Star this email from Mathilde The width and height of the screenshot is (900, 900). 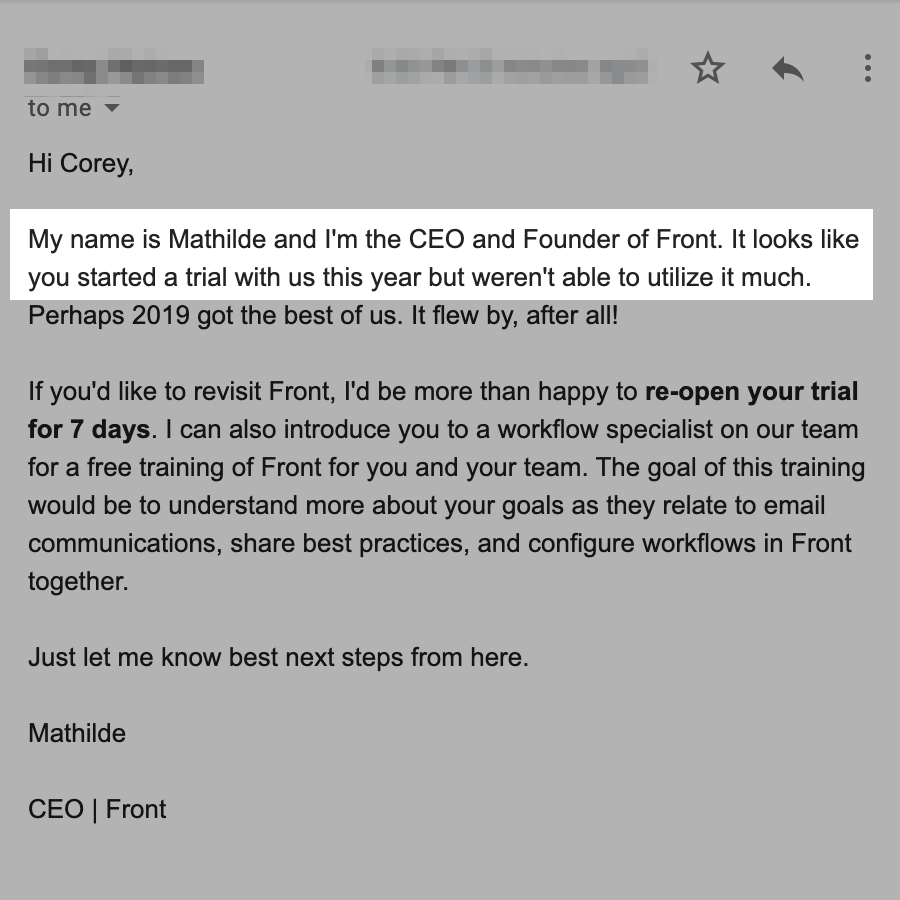(708, 69)
